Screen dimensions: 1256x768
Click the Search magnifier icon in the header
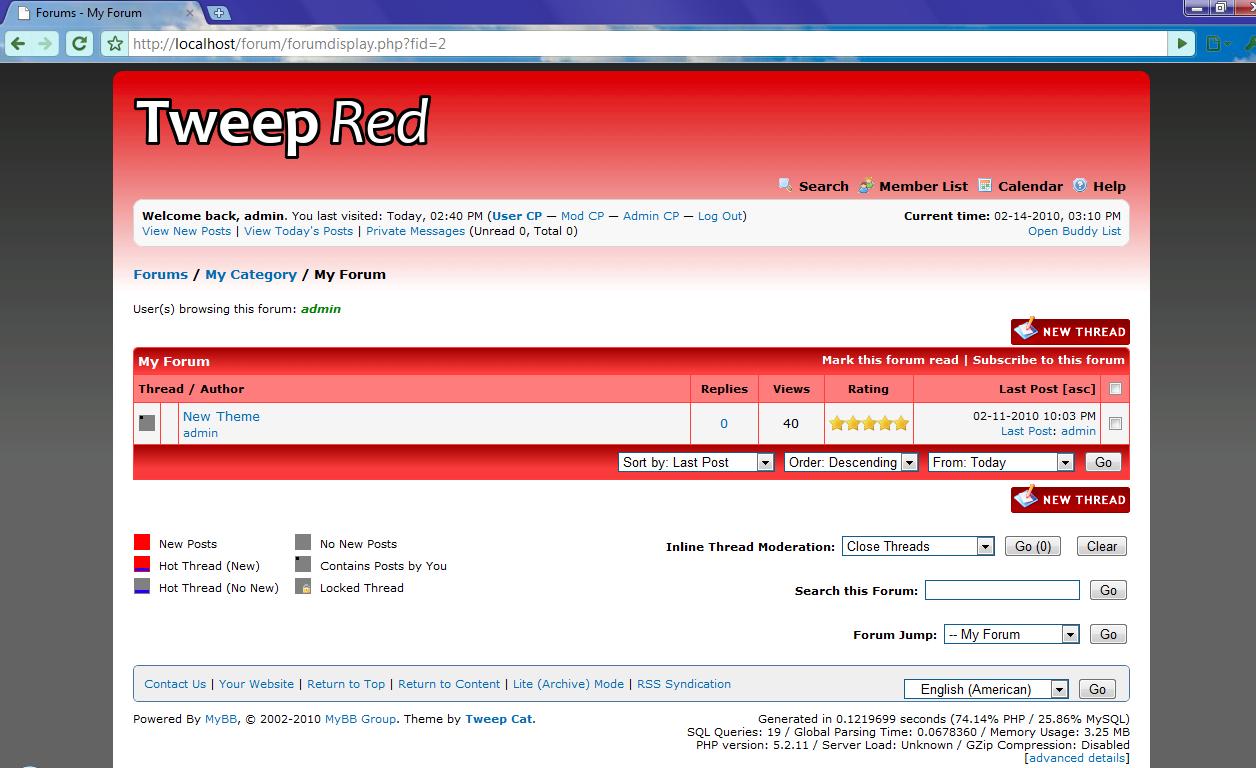click(x=786, y=185)
